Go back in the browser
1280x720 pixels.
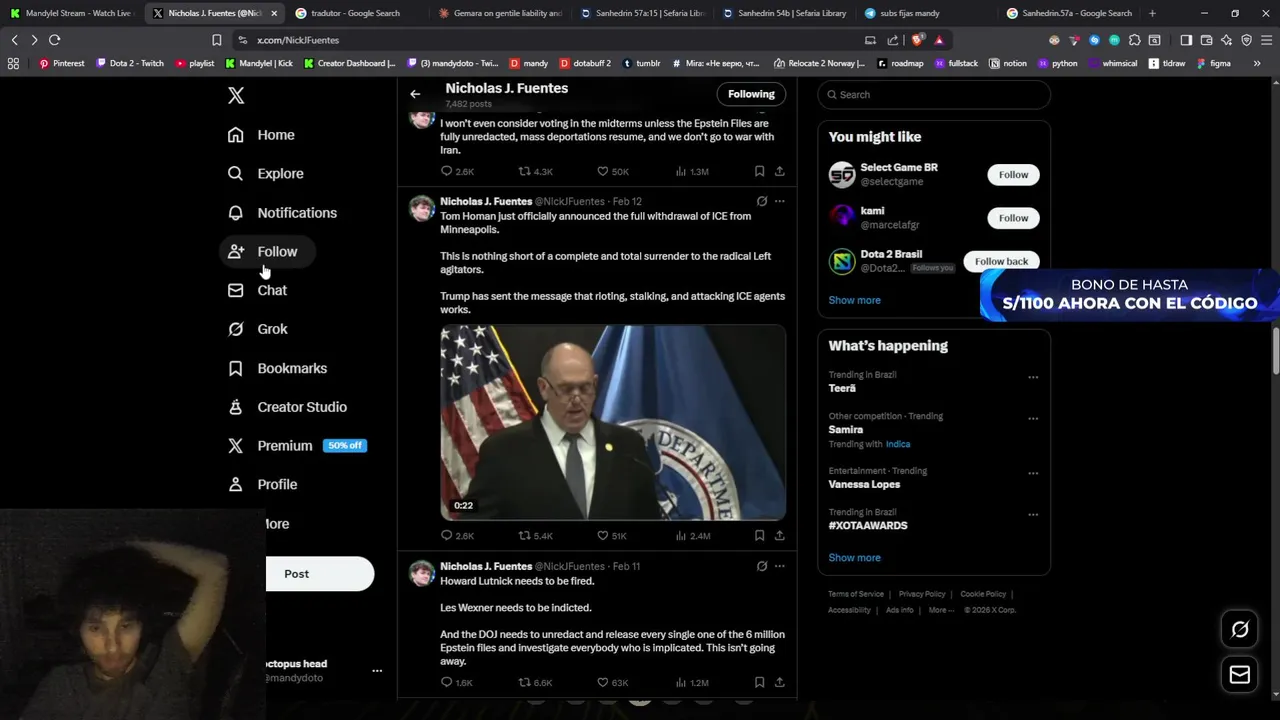point(14,40)
